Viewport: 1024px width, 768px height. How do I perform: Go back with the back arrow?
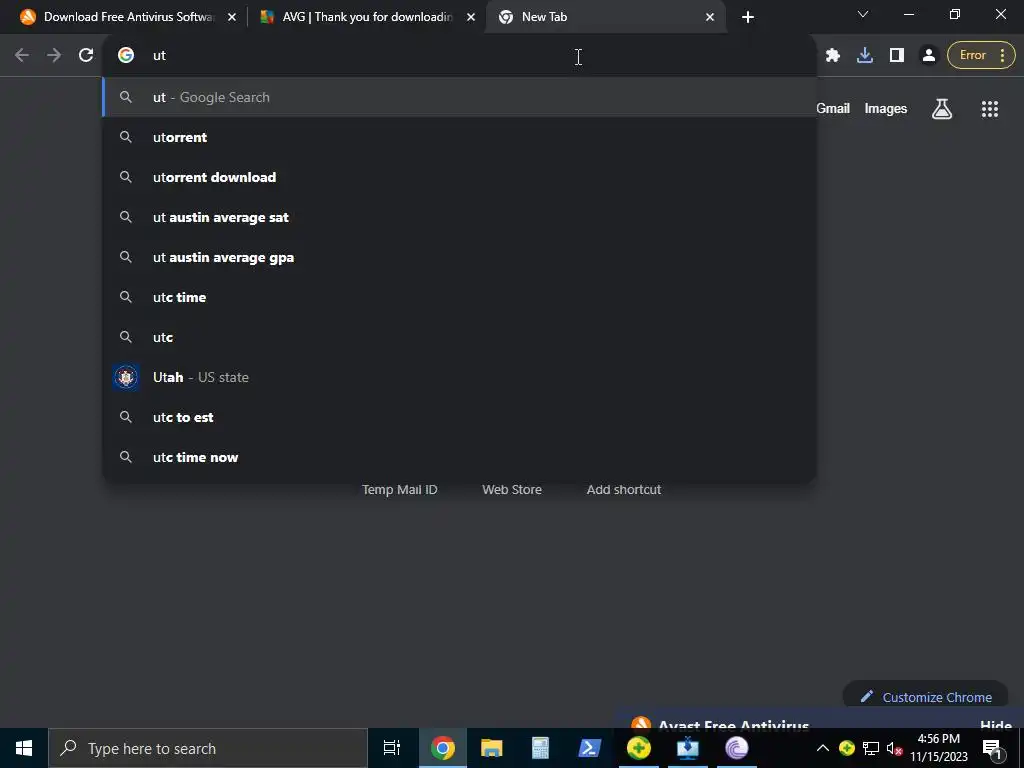tap(22, 56)
